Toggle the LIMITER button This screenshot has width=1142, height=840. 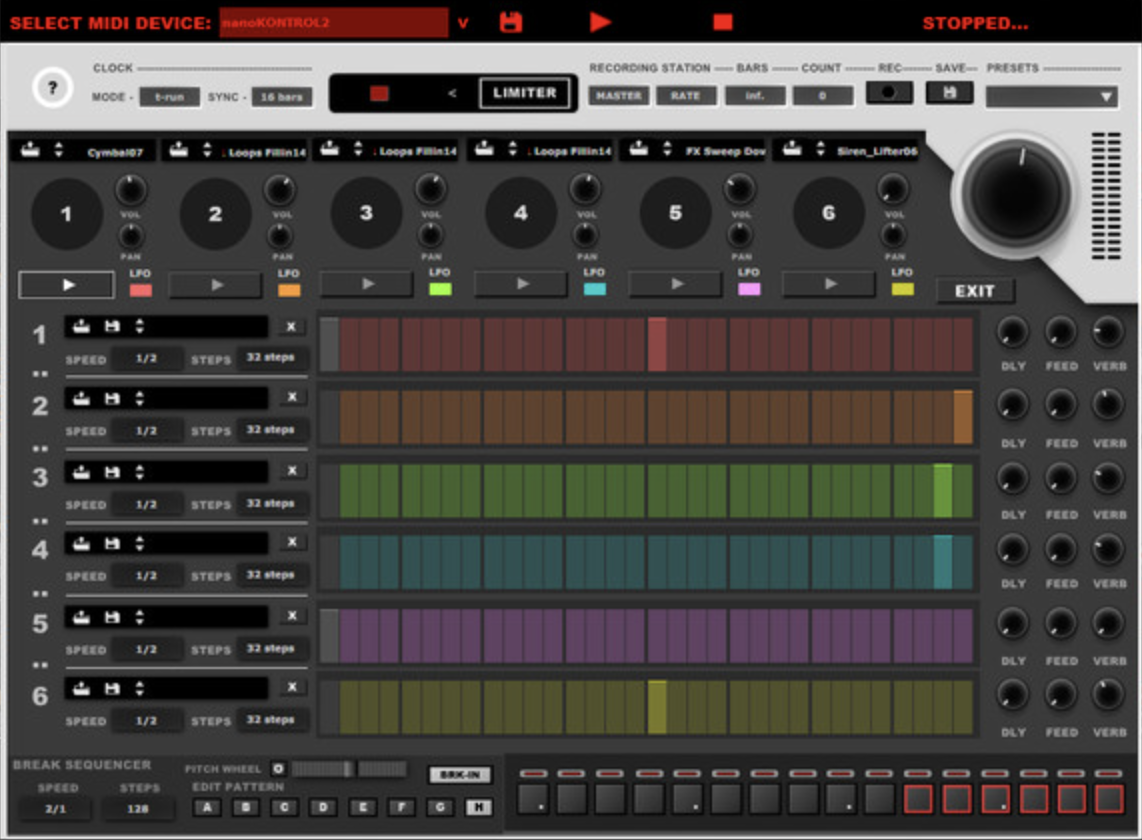click(524, 93)
